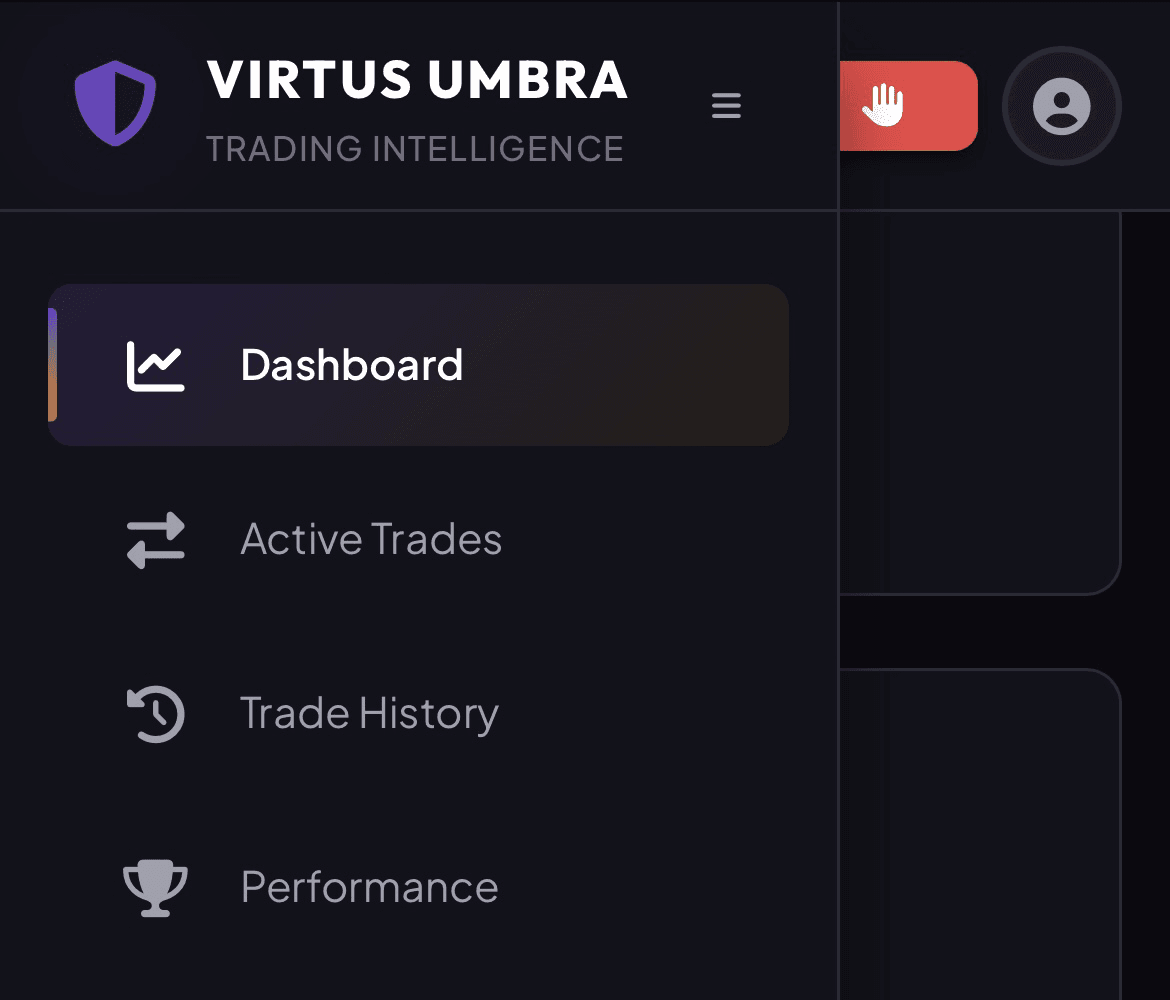
Task: Select the Performance trophy icon
Action: 155,887
